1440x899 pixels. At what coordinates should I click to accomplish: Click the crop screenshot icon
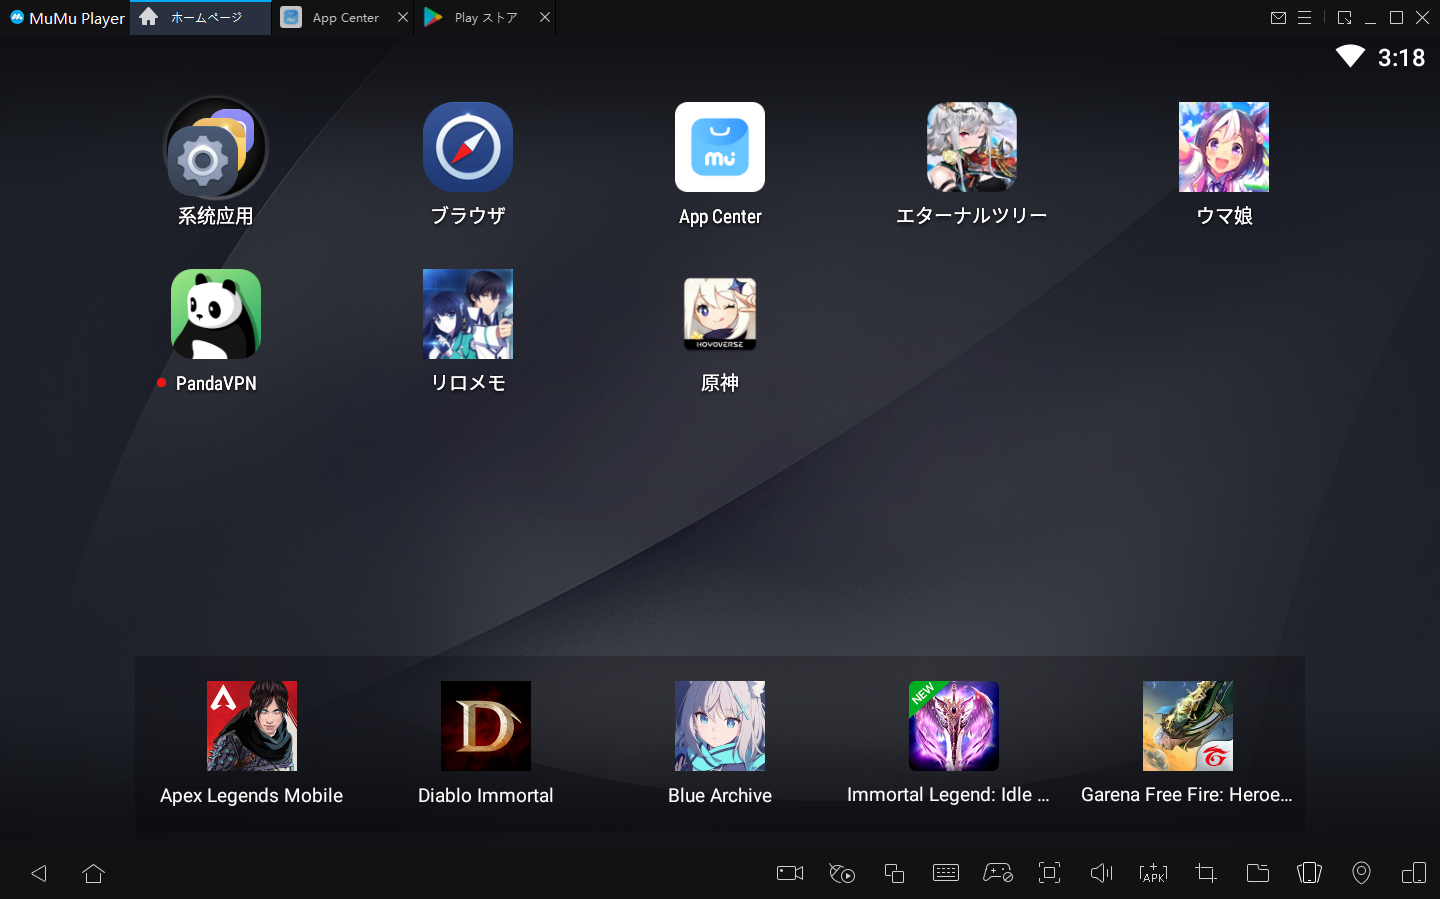(x=1206, y=873)
